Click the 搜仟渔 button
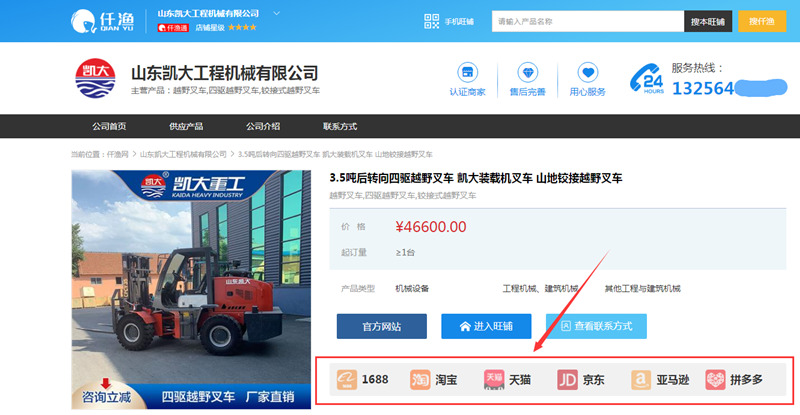 pos(762,21)
